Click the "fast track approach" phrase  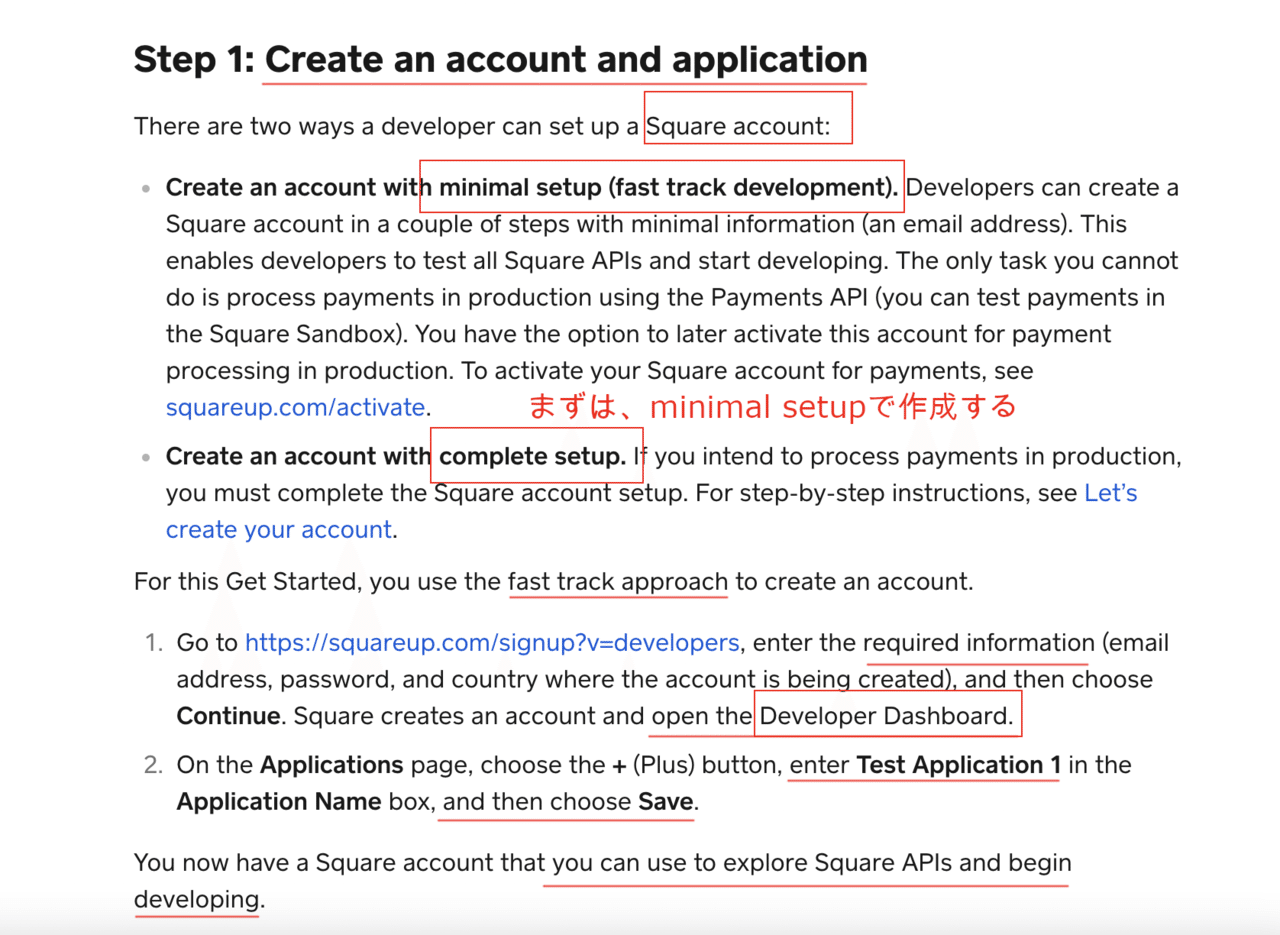[x=618, y=582]
